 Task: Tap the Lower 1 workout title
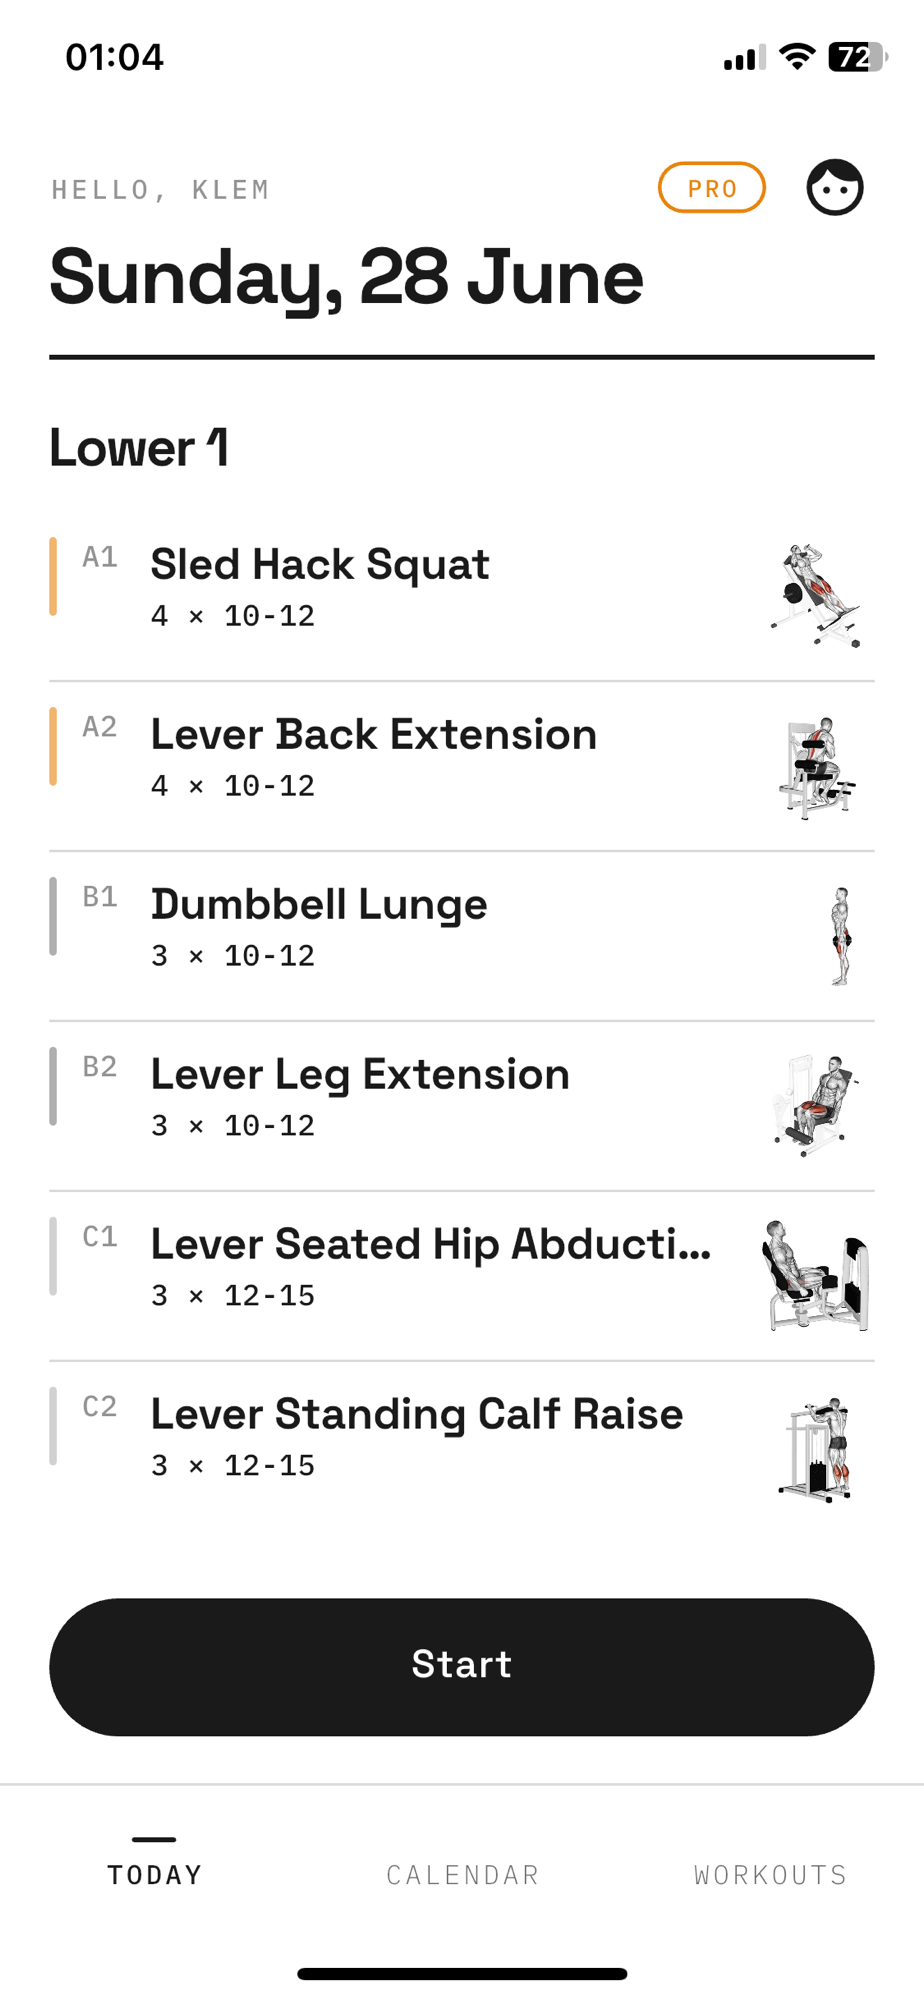tap(139, 447)
